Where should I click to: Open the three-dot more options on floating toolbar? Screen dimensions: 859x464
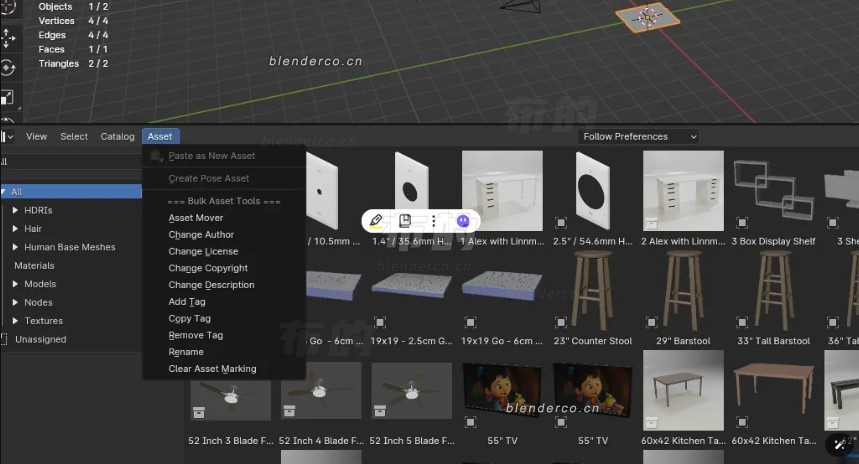tap(433, 221)
